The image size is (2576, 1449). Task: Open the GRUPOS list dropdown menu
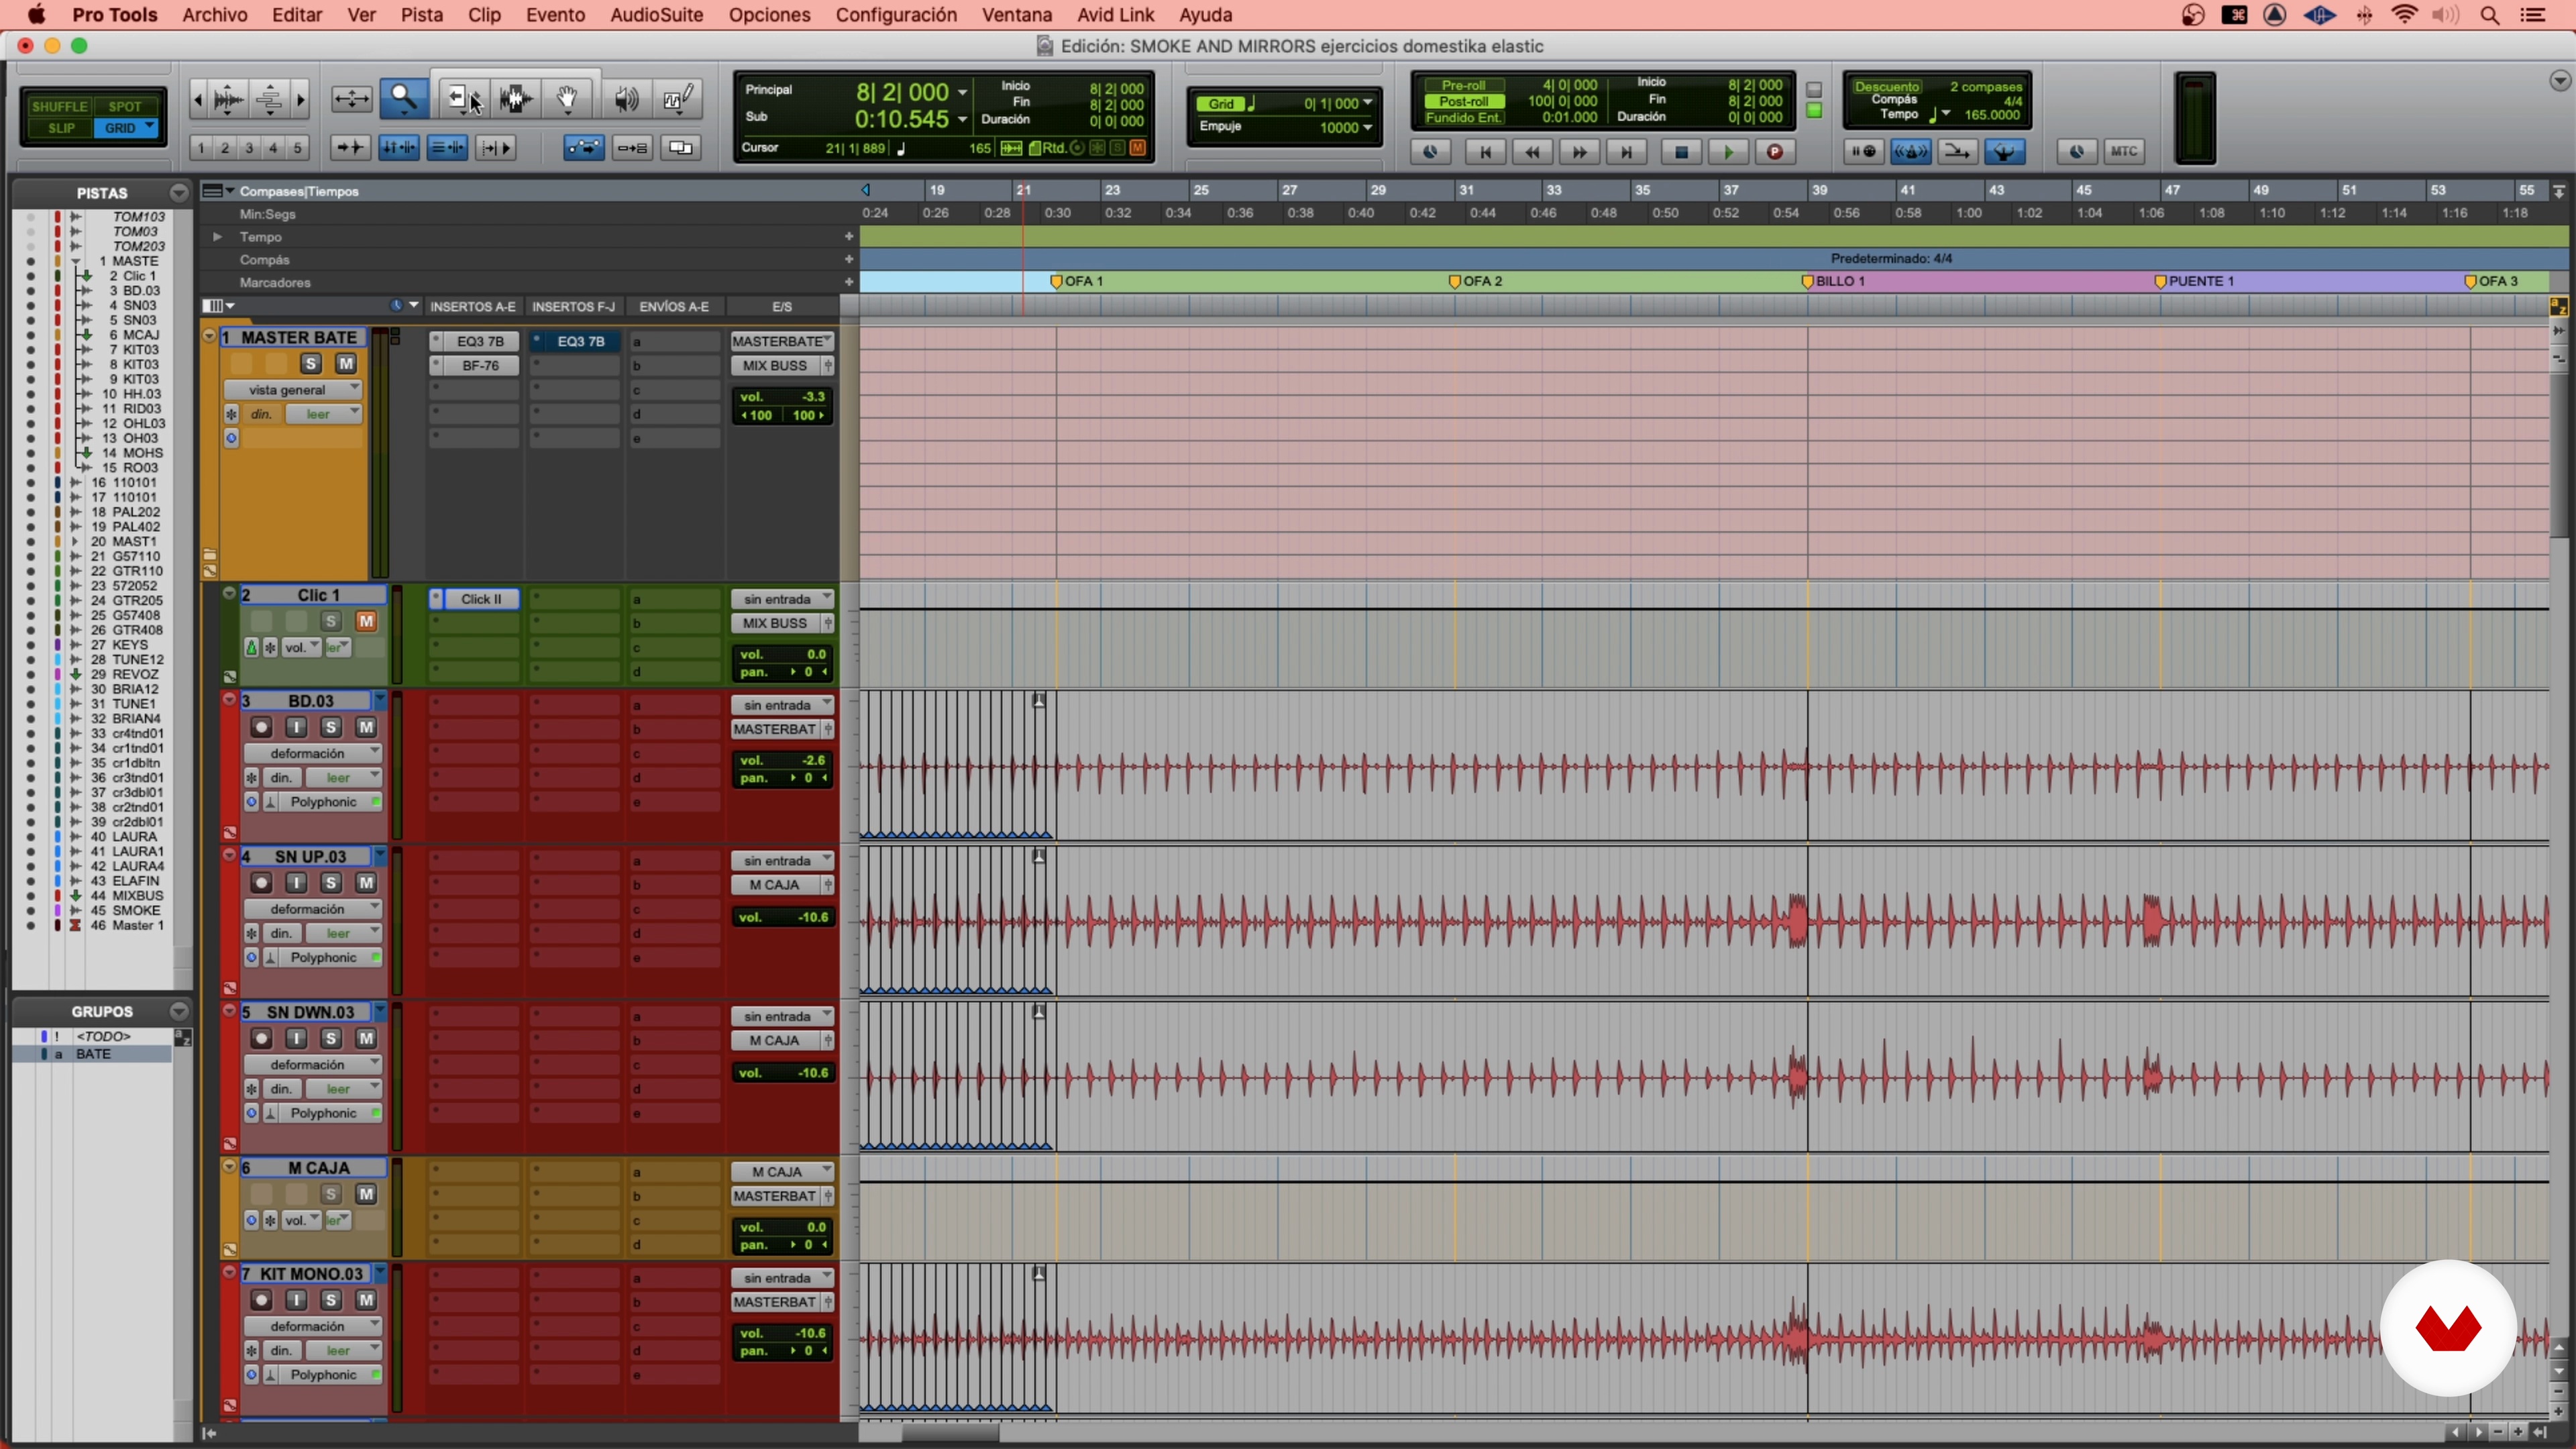[179, 1011]
